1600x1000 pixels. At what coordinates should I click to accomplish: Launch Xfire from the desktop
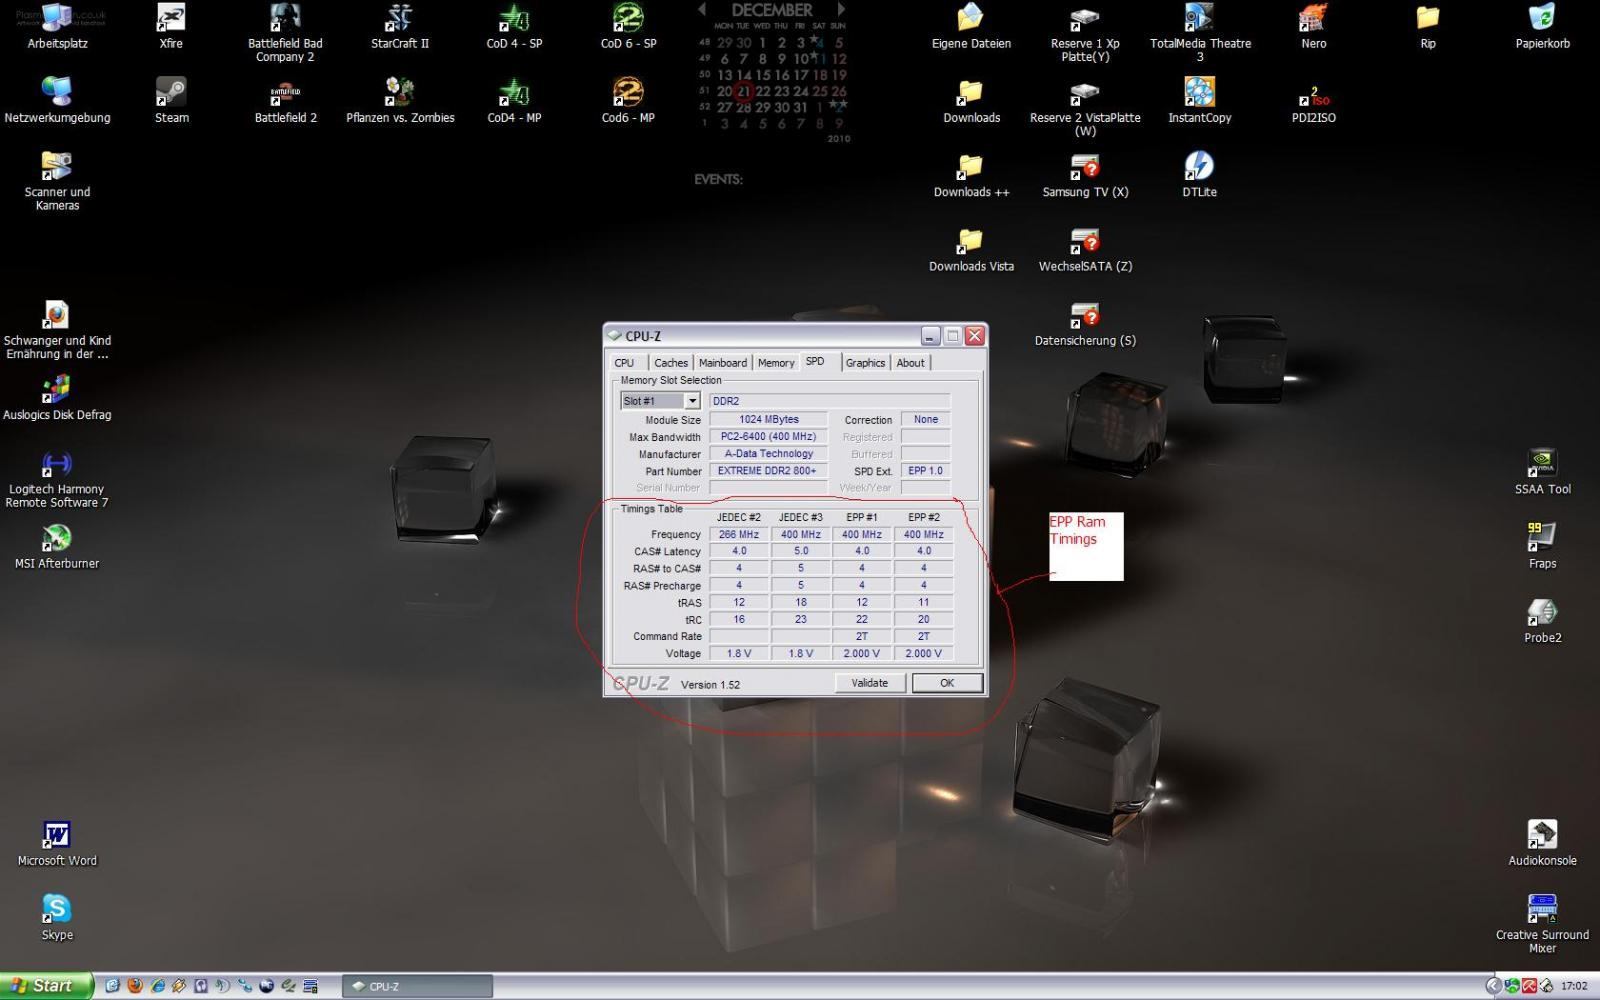click(171, 27)
